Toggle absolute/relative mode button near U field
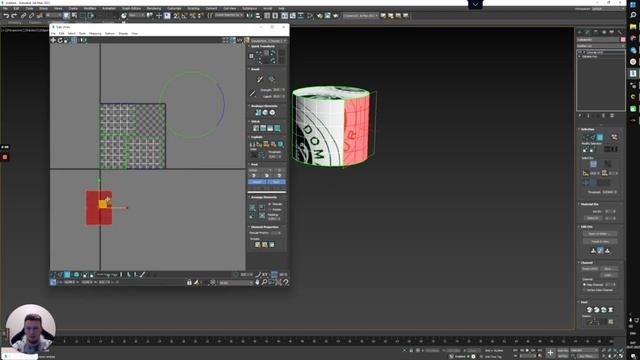 pyautogui.click(x=53, y=282)
